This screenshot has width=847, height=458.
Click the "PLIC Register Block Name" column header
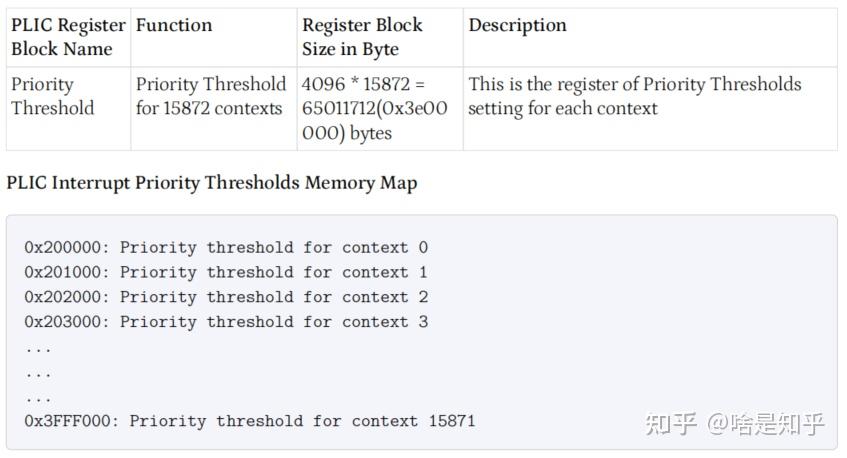[68, 37]
